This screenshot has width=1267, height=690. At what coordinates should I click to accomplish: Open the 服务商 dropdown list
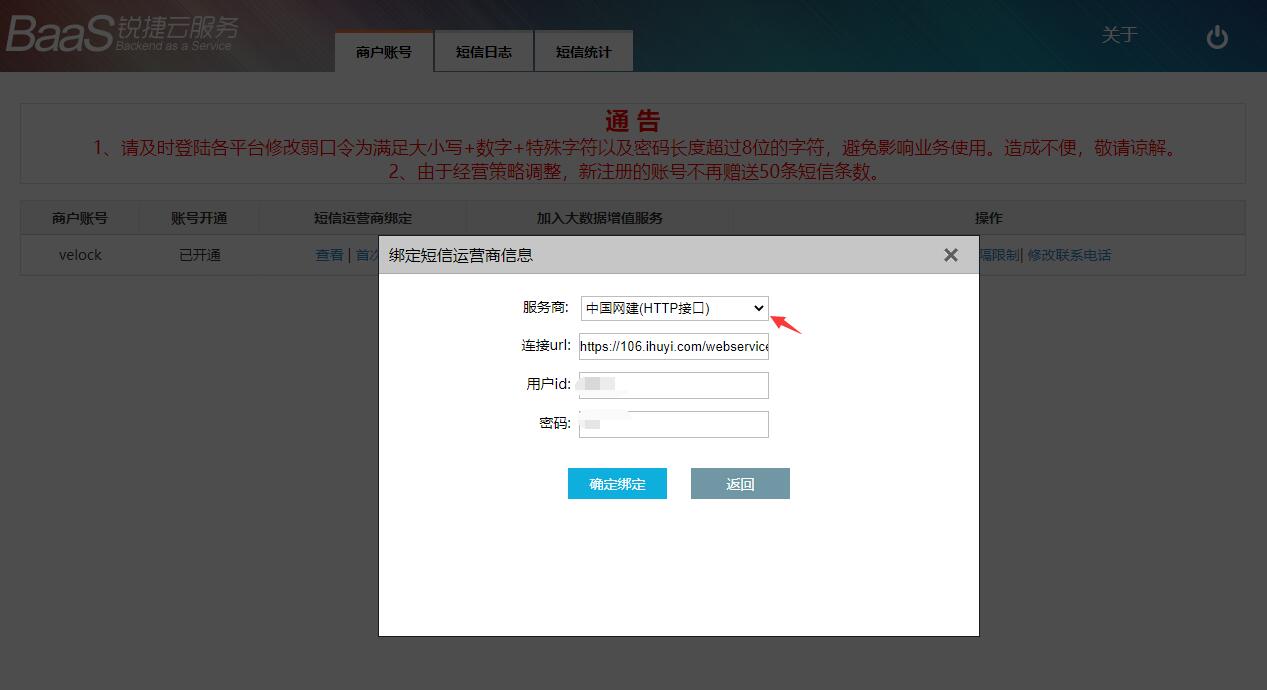pos(674,308)
